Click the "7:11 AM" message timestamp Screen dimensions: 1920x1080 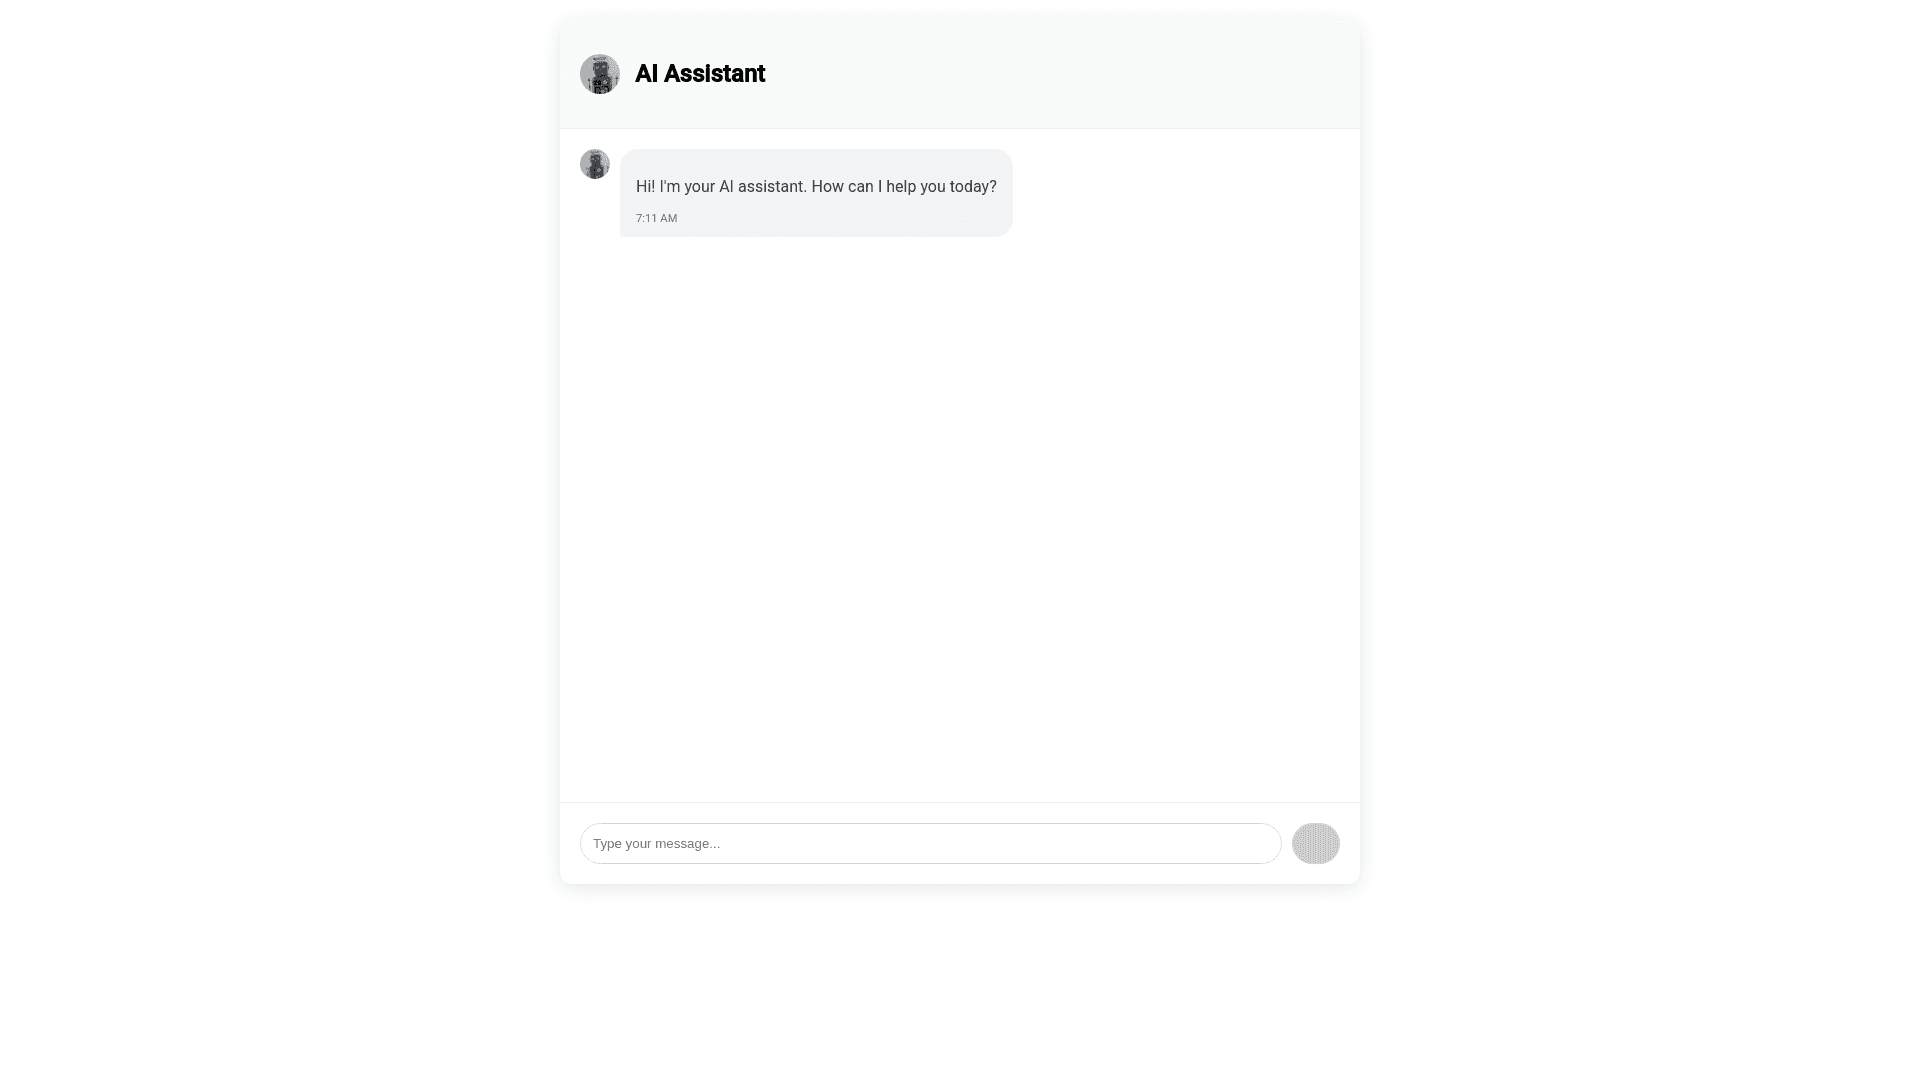pos(656,218)
